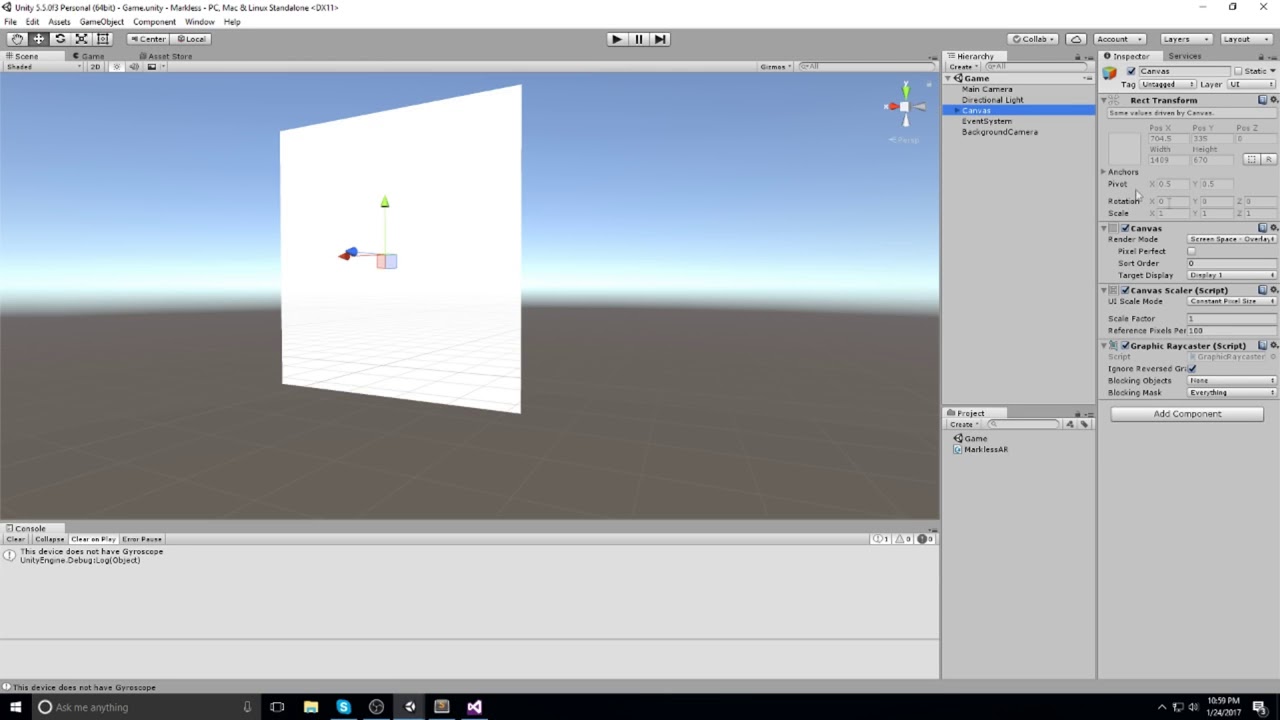Open Graphic Raycaster gear menu
The image size is (1280, 720).
point(1273,345)
